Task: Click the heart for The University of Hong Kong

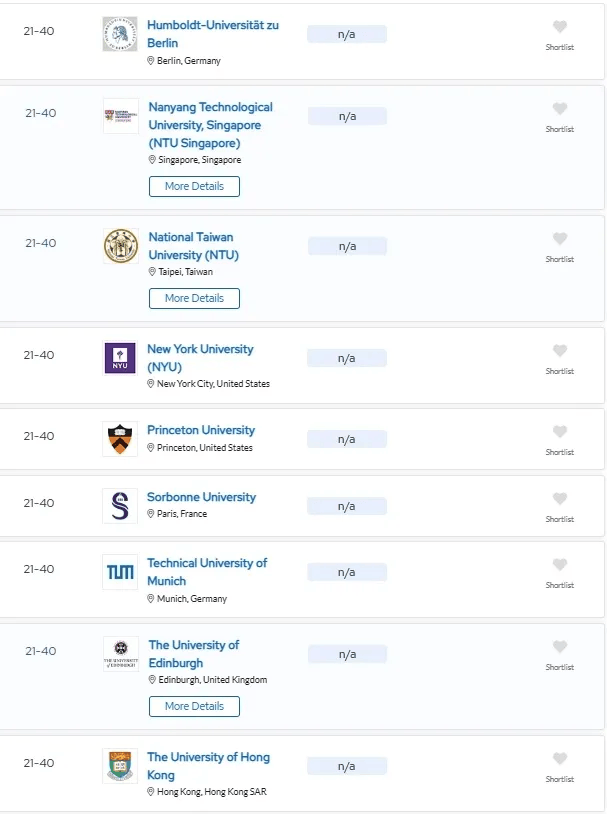Action: 559,758
